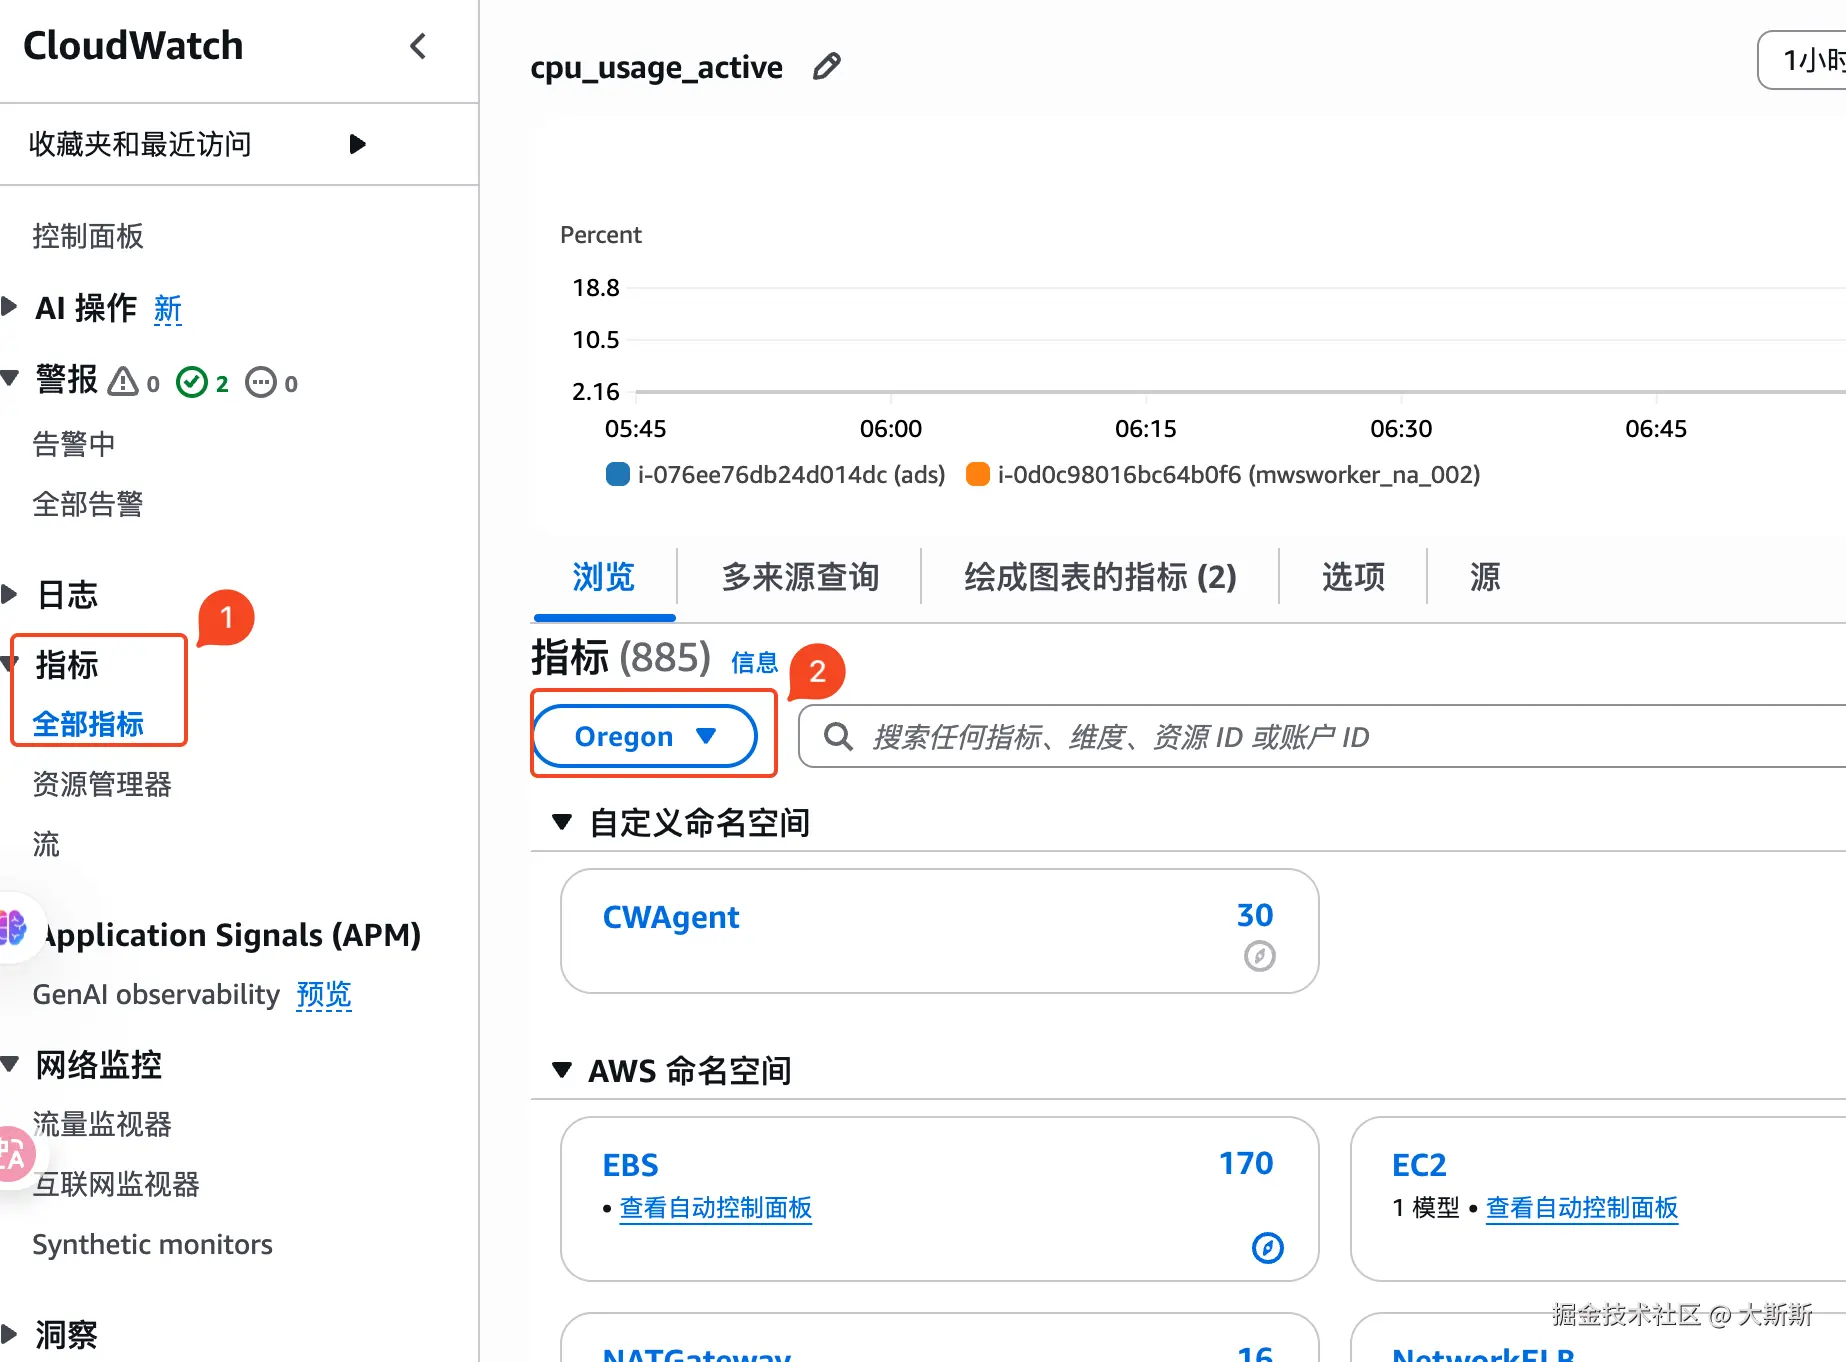This screenshot has width=1846, height=1362.
Task: Open the CWAgent namespace explorer compass icon
Action: (x=1259, y=956)
